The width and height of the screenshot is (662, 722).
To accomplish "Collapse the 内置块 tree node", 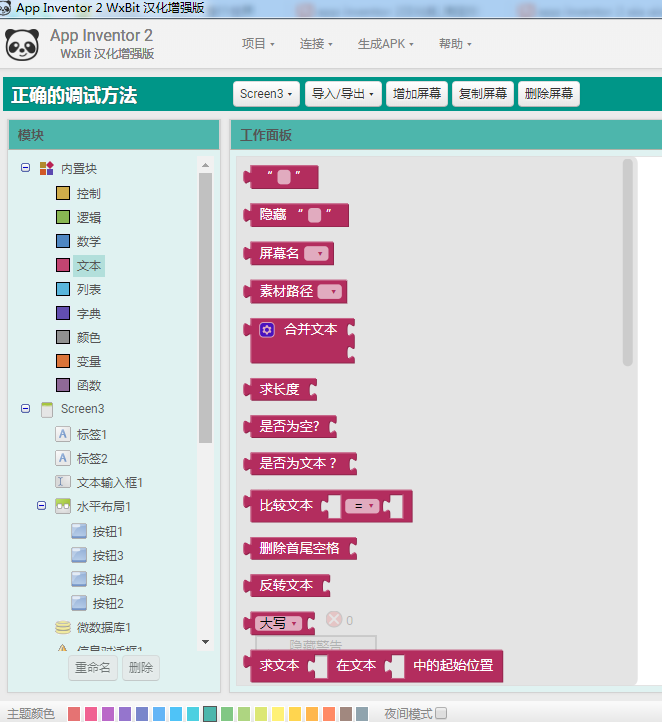I will point(26,168).
